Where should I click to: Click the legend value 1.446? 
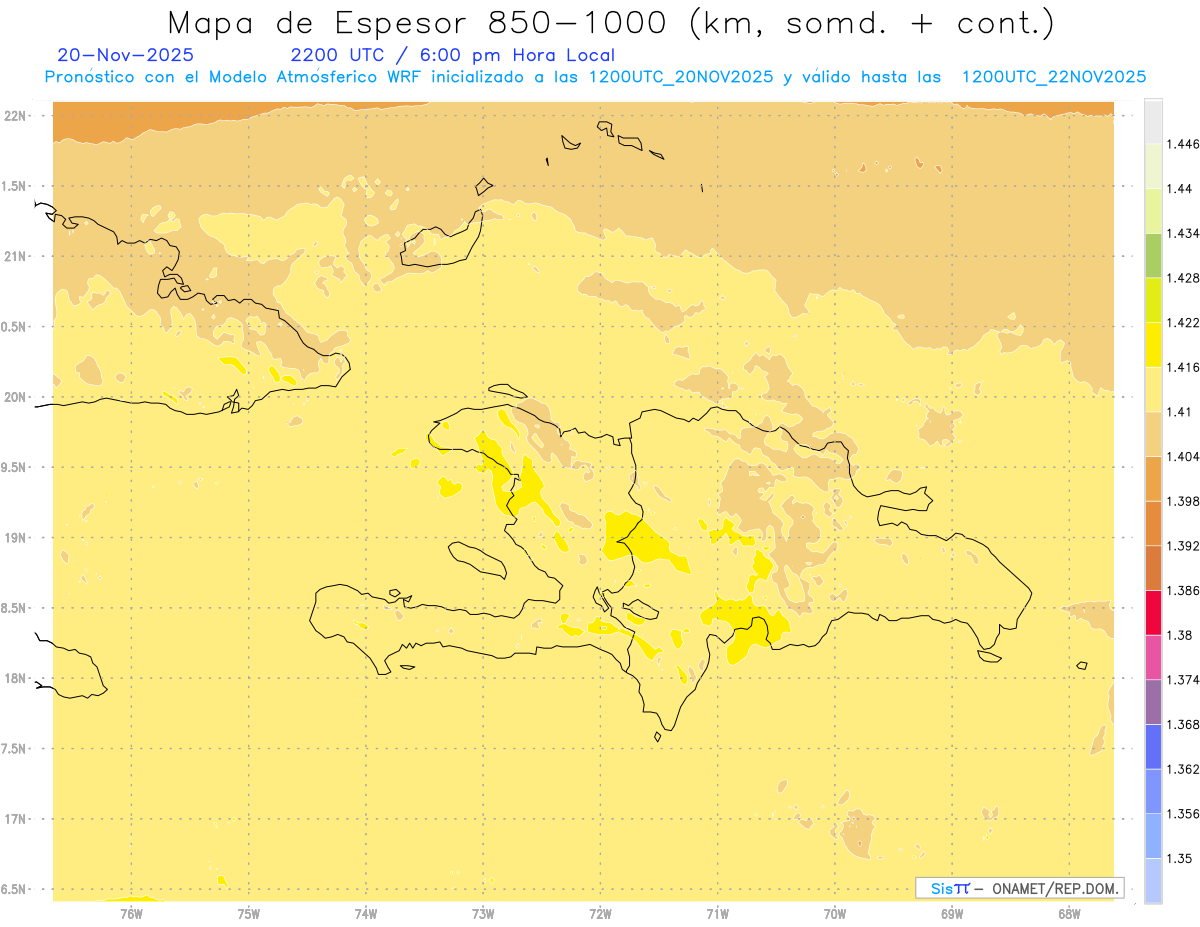(1183, 144)
